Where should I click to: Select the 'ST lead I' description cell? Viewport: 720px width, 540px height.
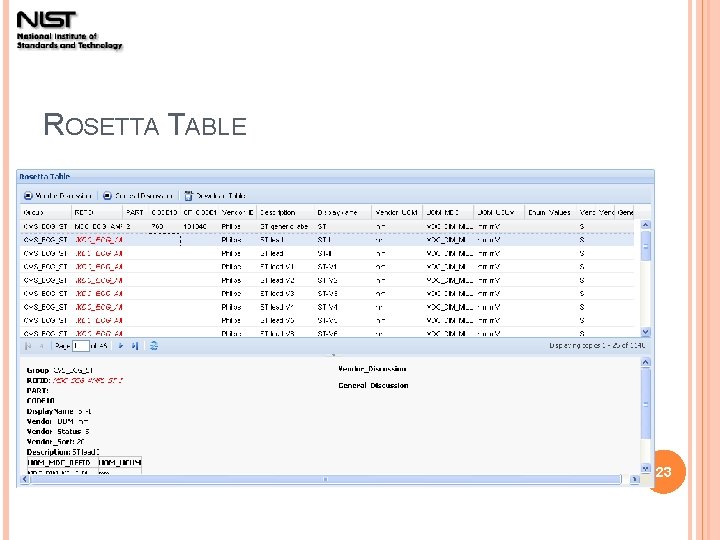285,240
